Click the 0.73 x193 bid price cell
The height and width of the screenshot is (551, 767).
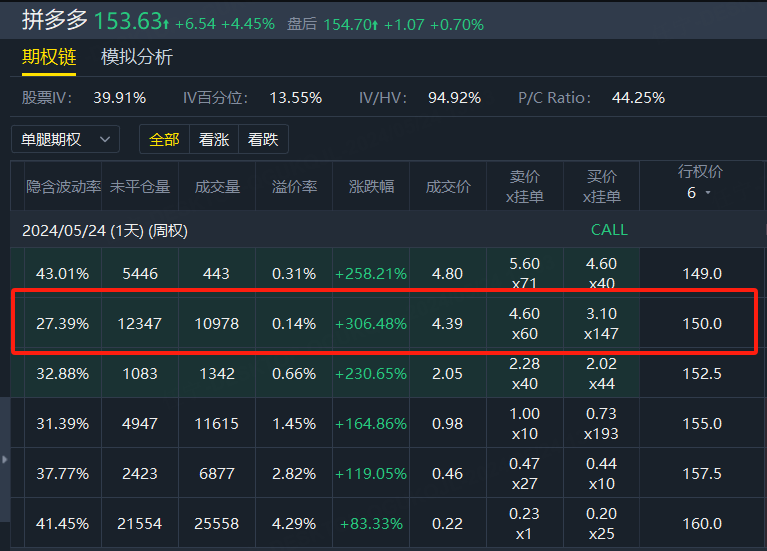click(x=601, y=423)
